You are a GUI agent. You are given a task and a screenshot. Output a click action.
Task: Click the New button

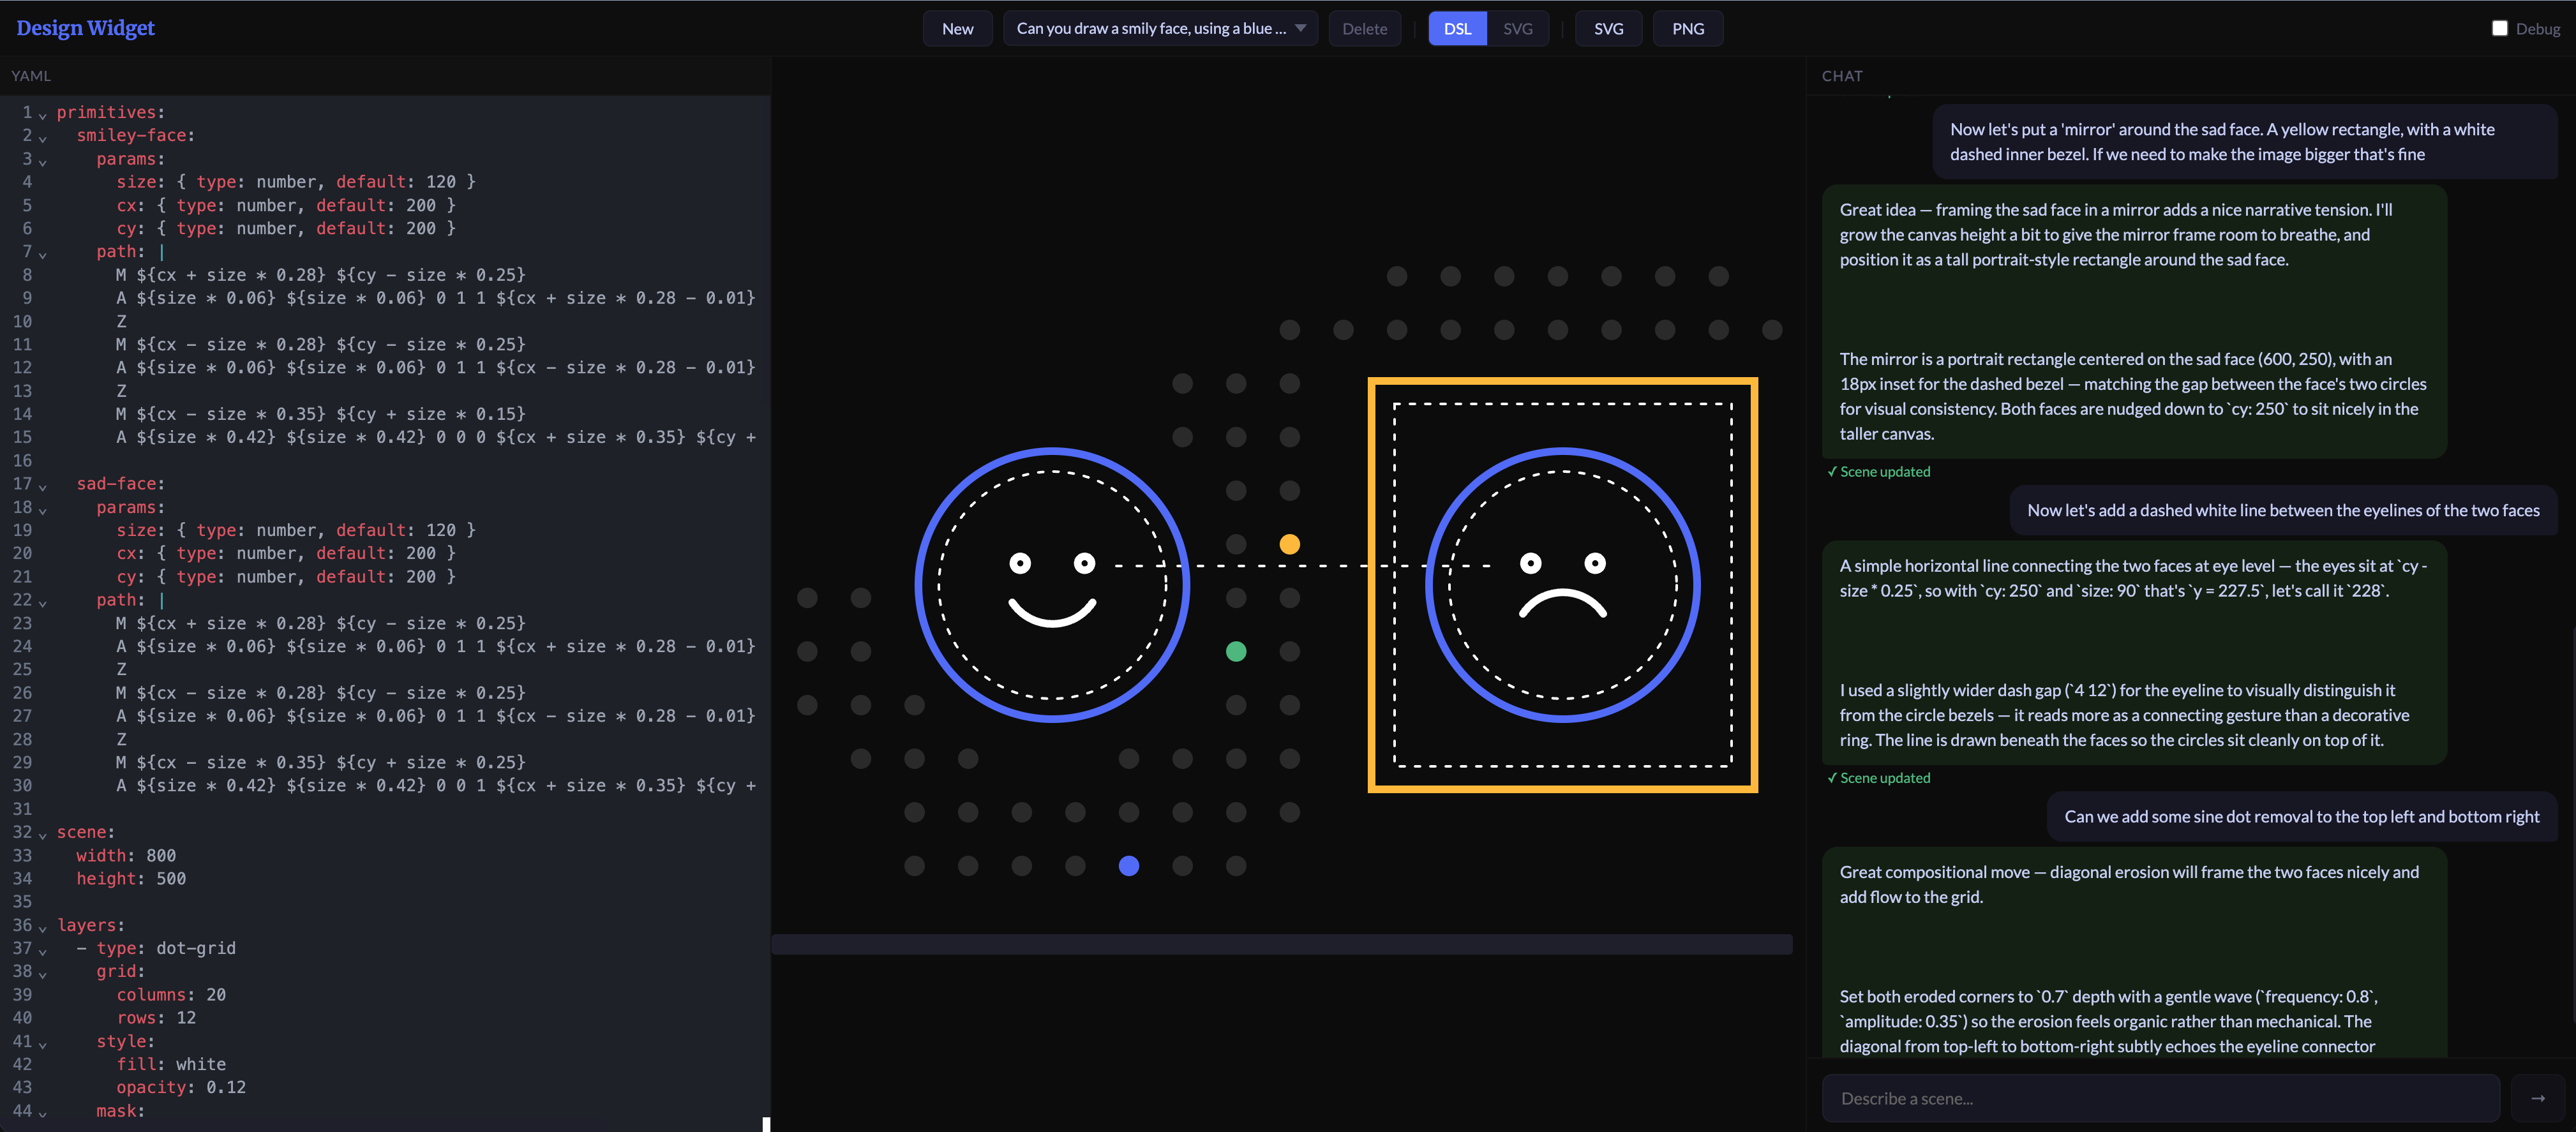[x=957, y=28]
